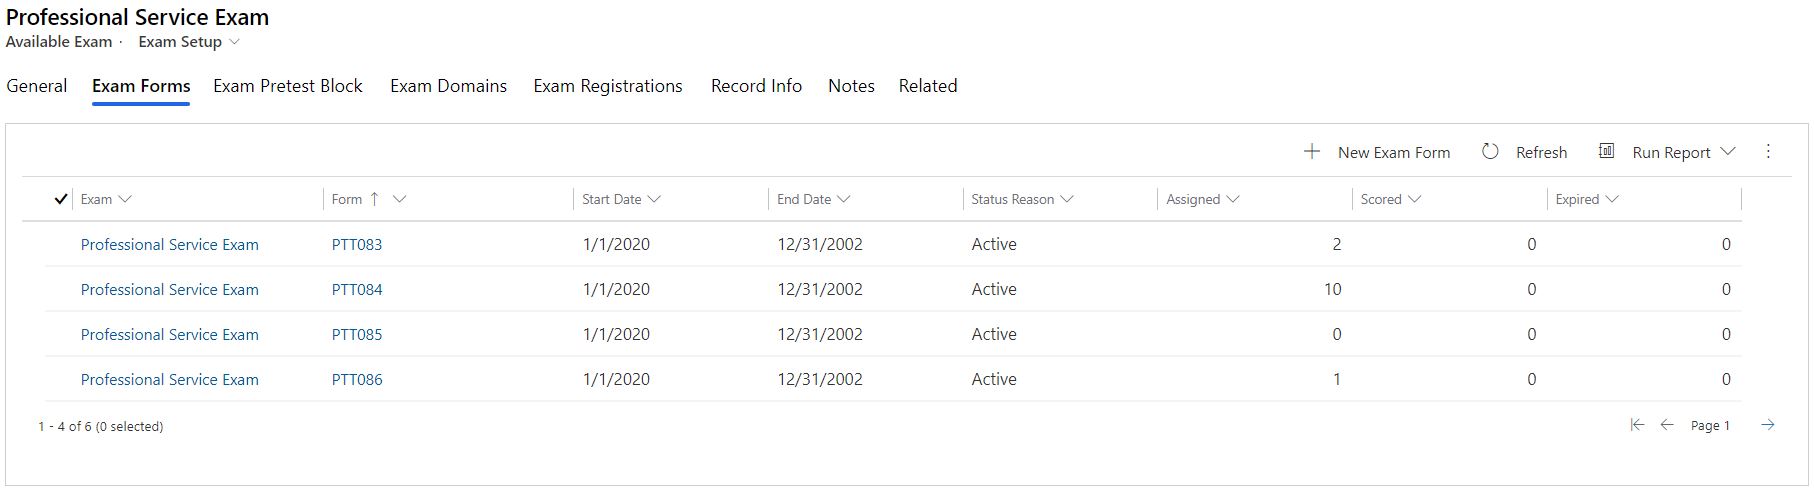Screen dimensions: 1814x498
Task: Click the End Date column header
Action: [x=814, y=199]
